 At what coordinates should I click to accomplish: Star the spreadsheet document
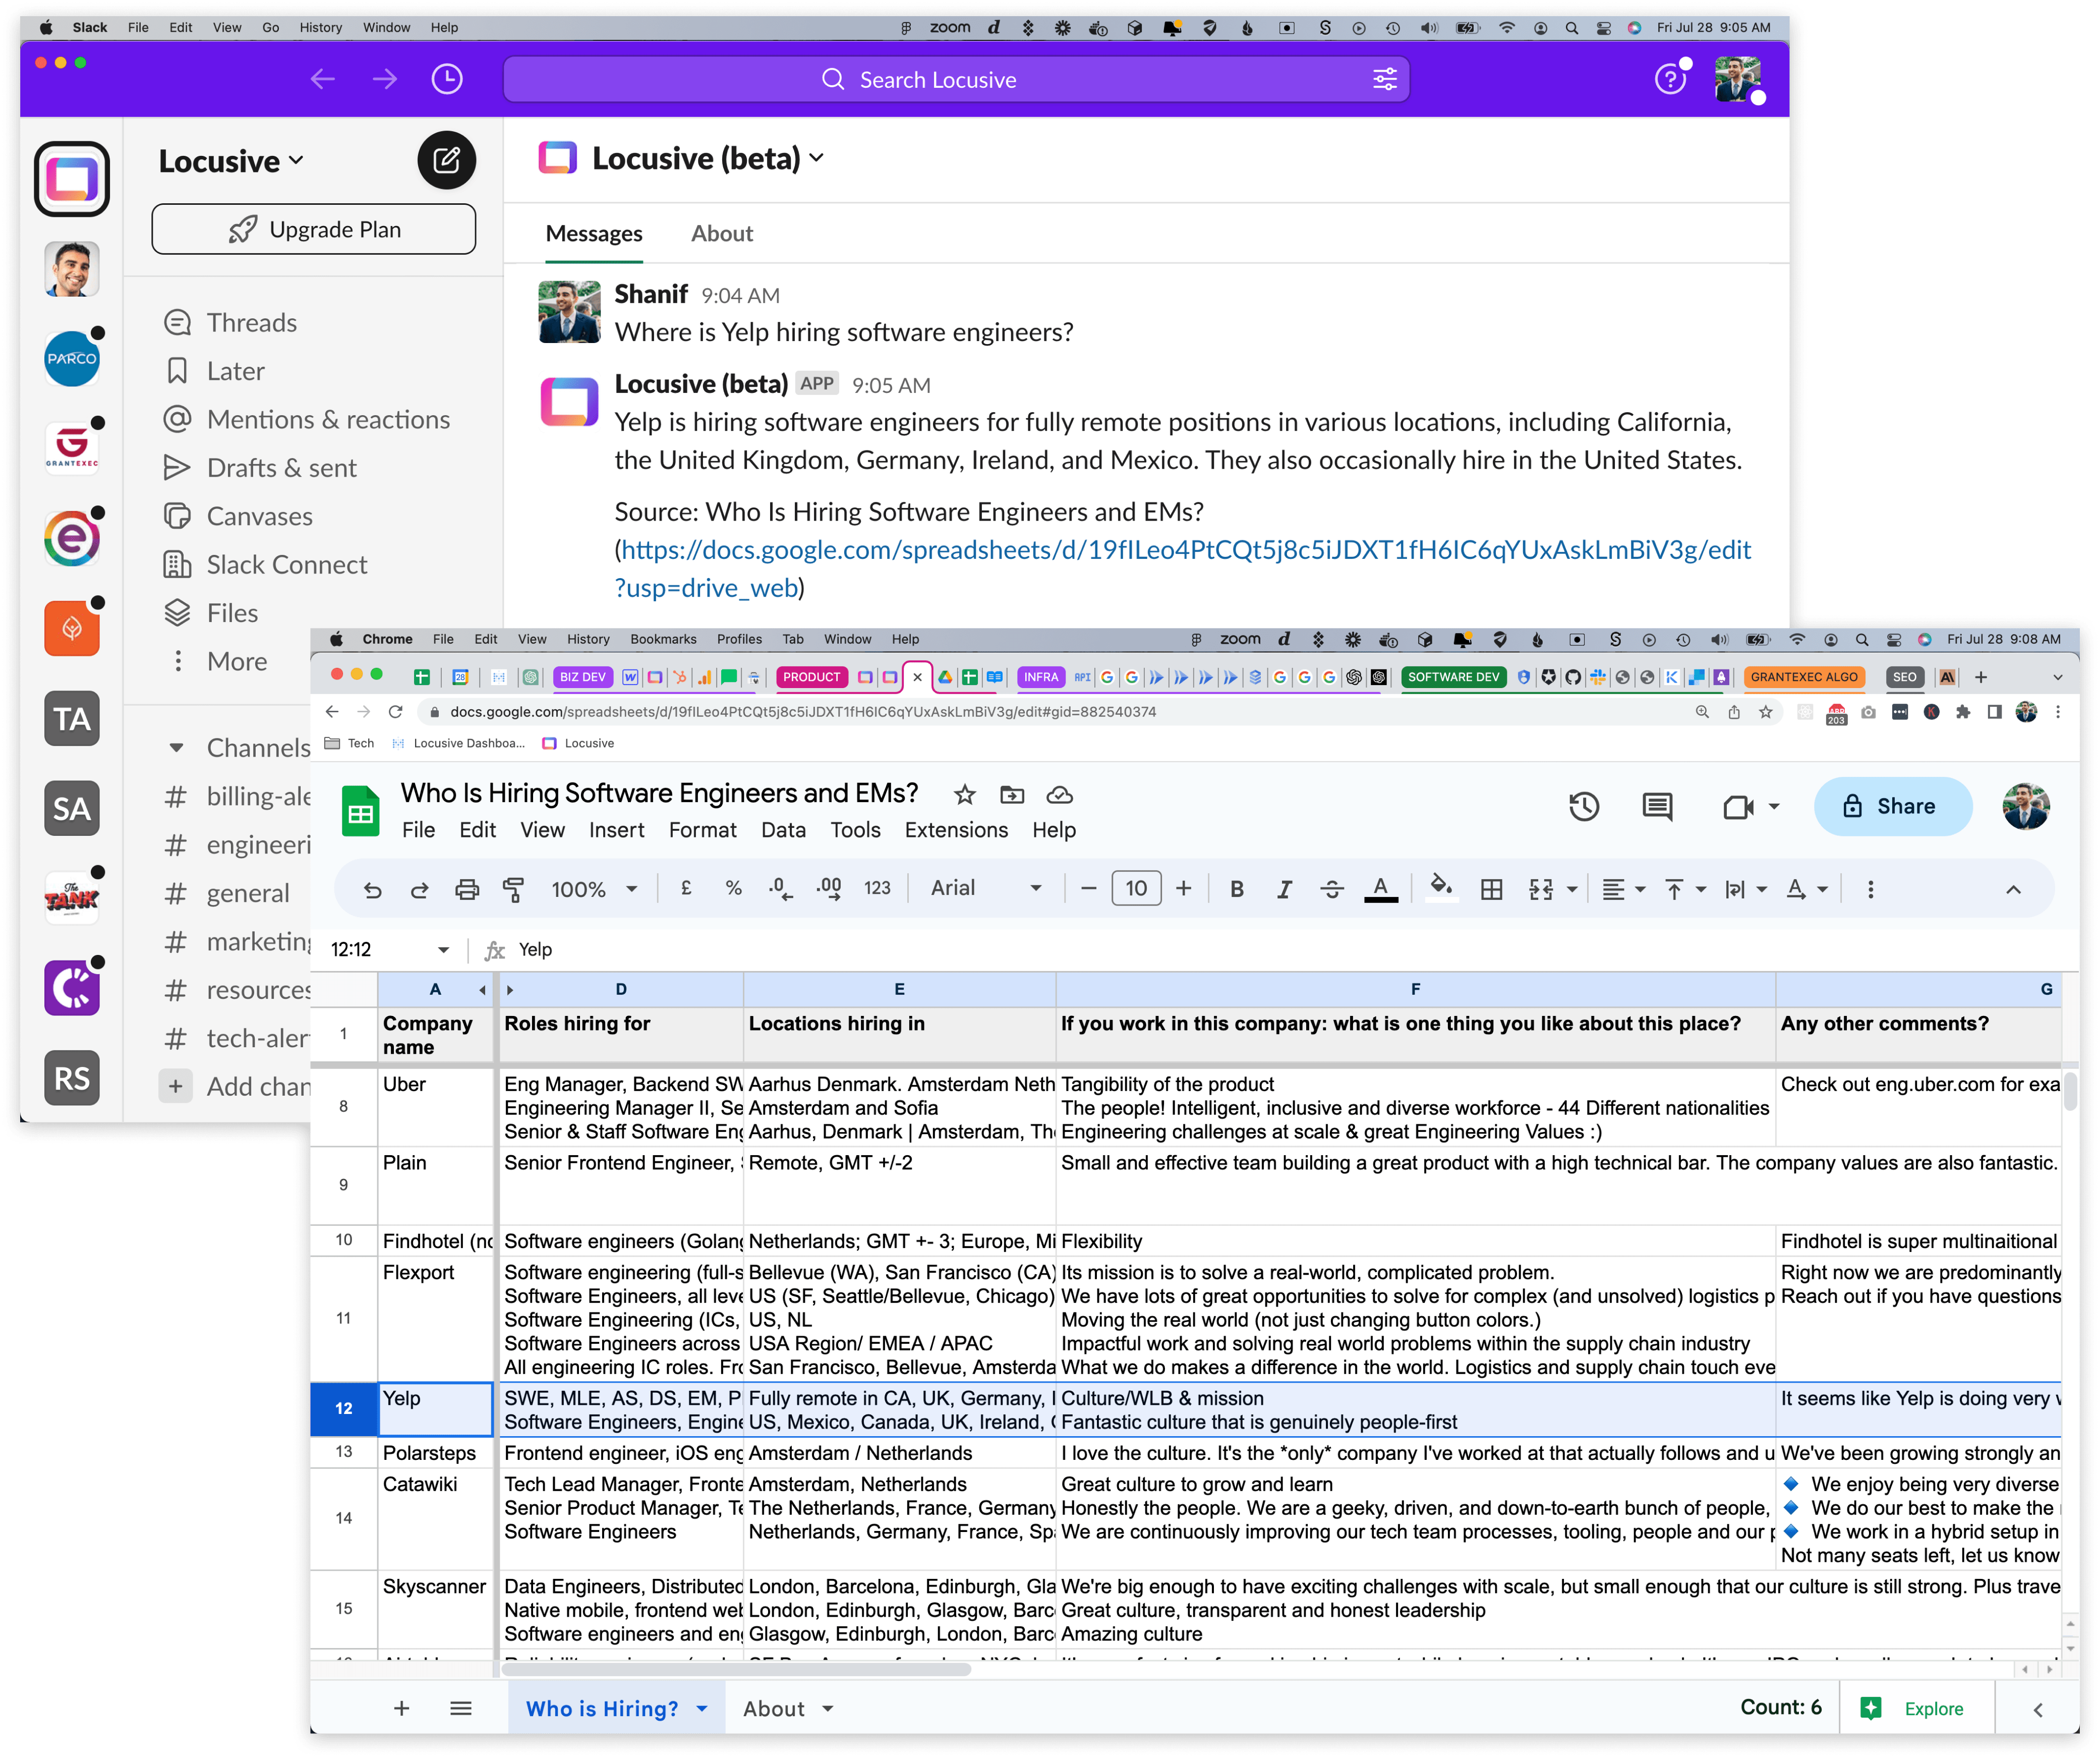(964, 795)
